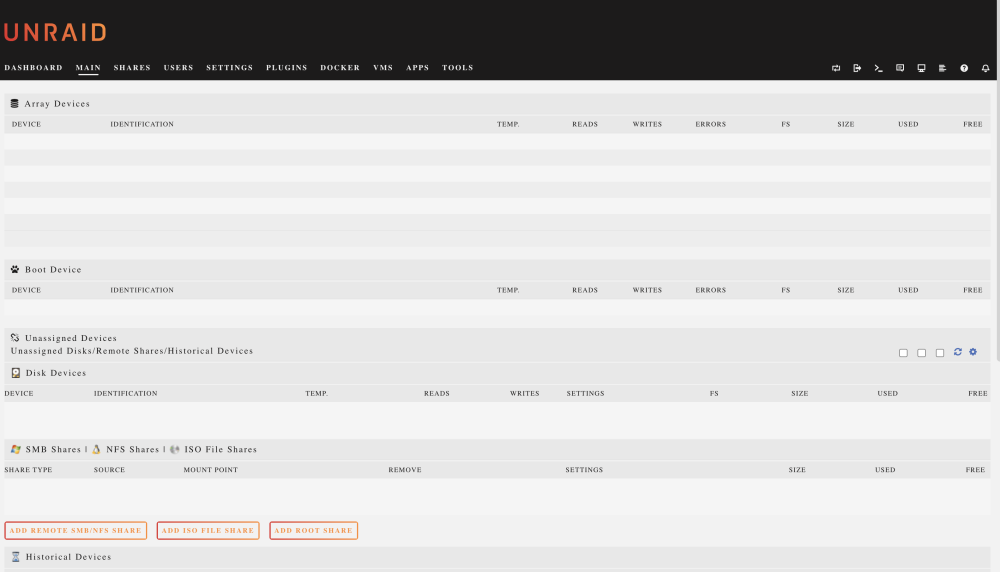
Task: Click Array Devices IDENTIFICATION column header
Action: coord(142,124)
